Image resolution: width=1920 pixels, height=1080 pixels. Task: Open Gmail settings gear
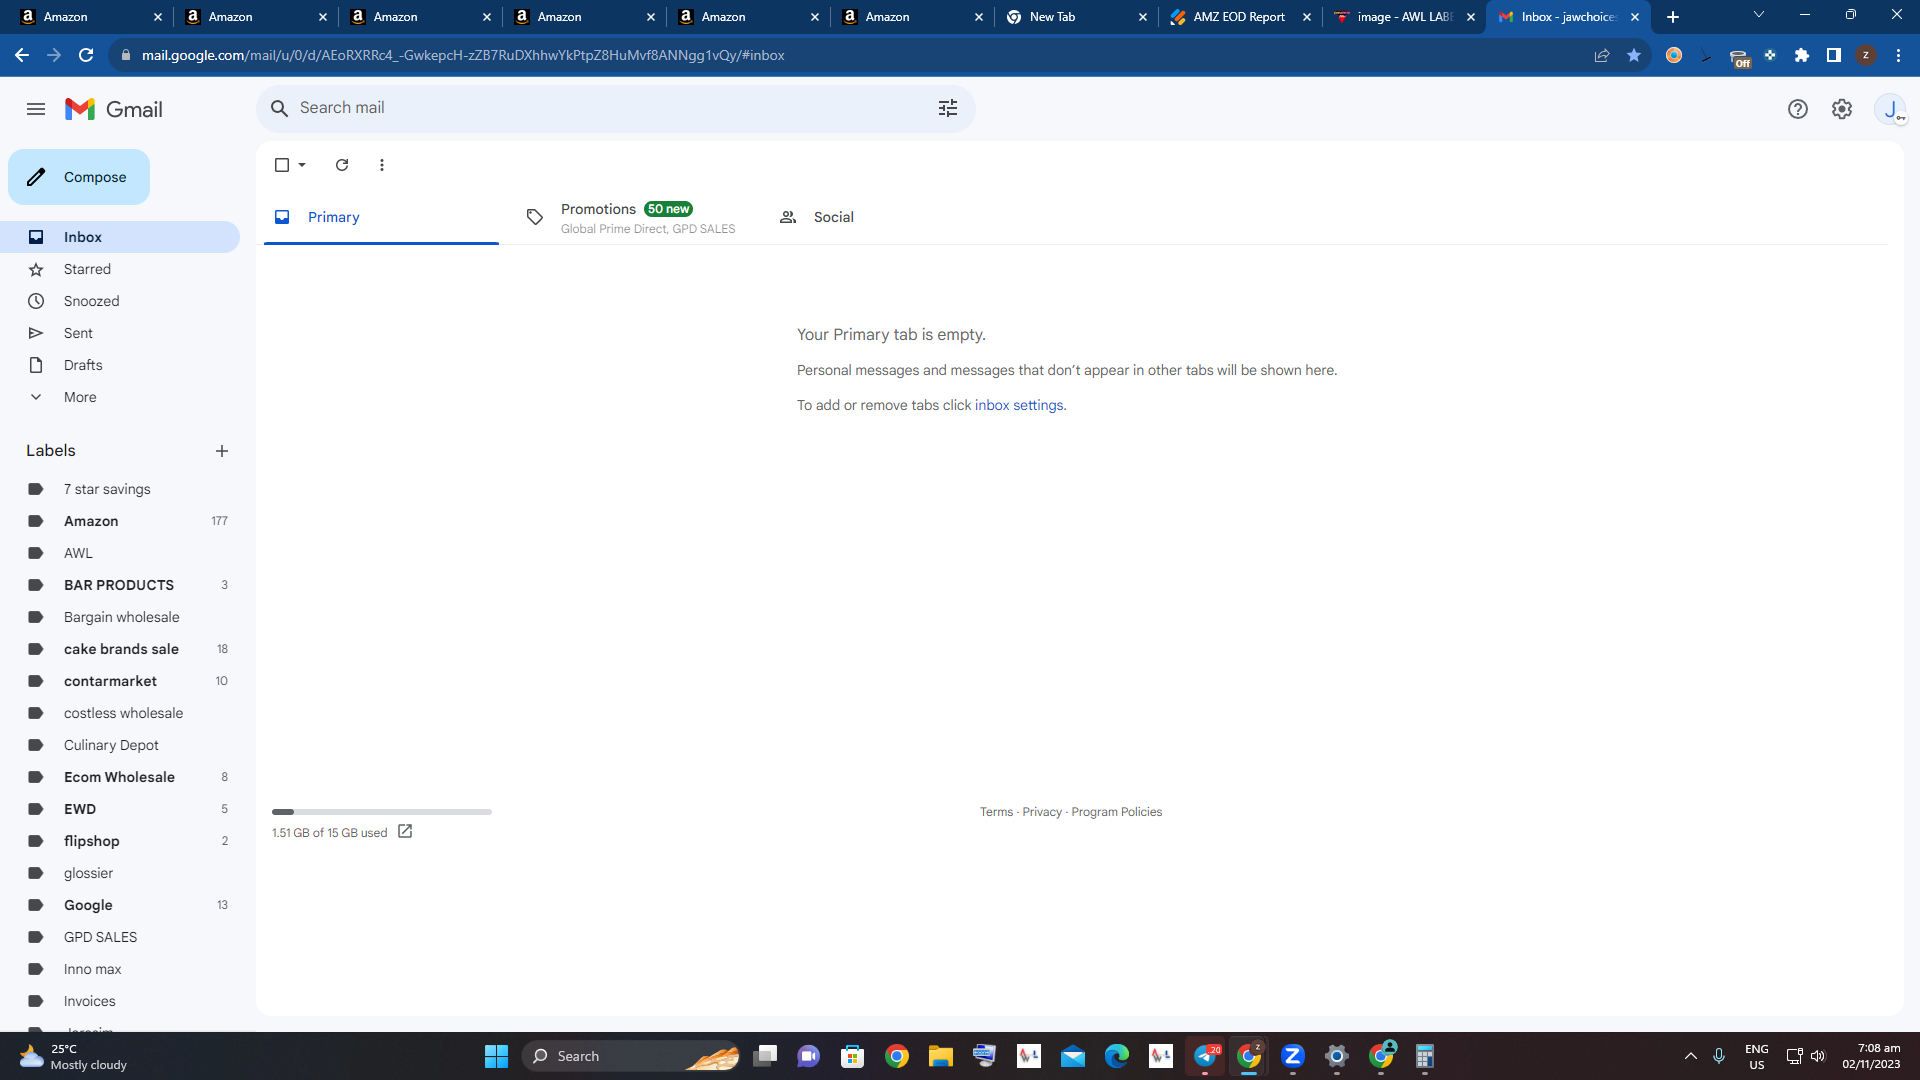[1841, 109]
